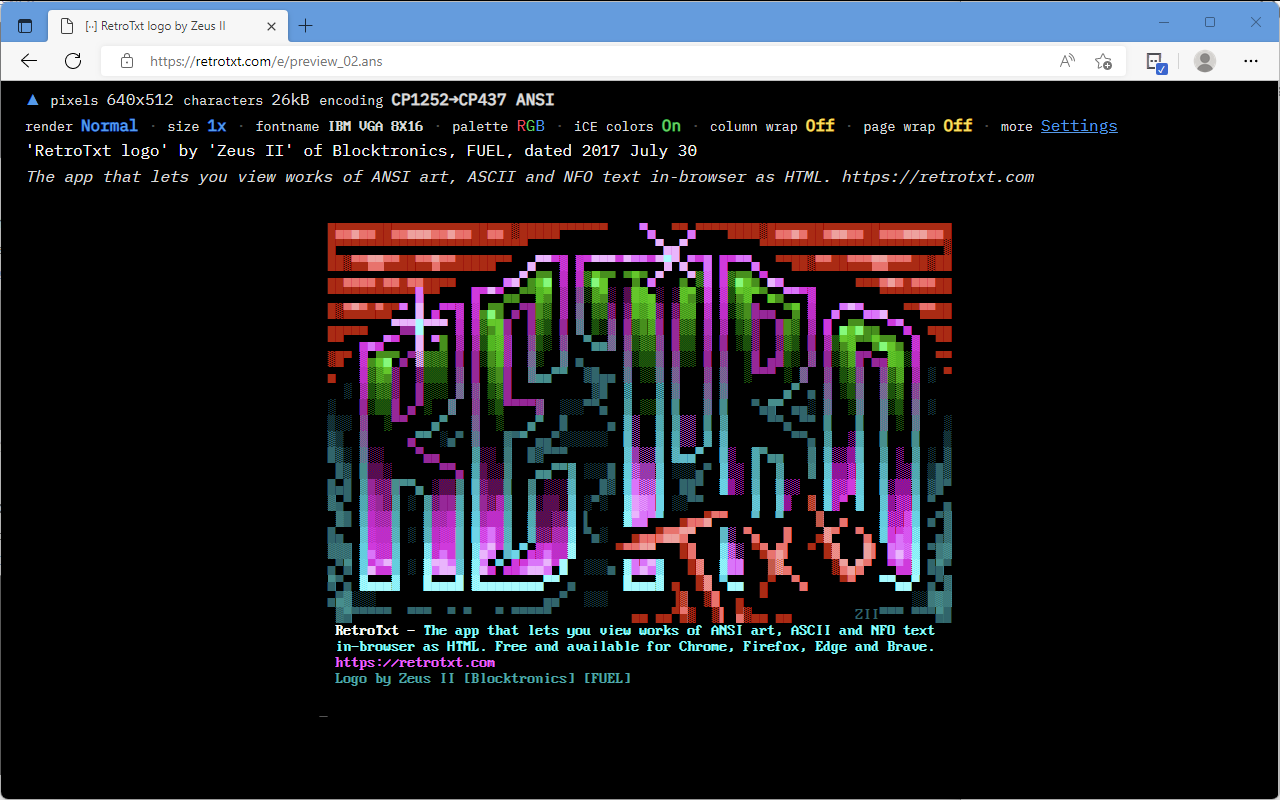Toggle column wrap Off
Screen dimensions: 1280x800
(820, 126)
